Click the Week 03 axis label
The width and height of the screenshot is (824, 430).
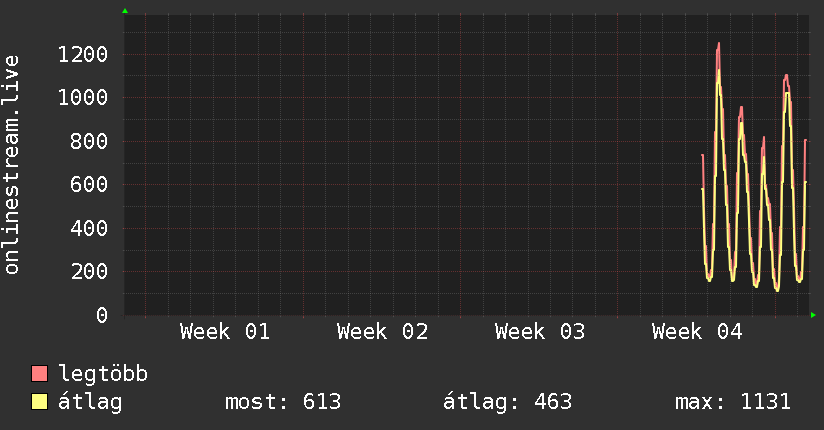coord(540,332)
